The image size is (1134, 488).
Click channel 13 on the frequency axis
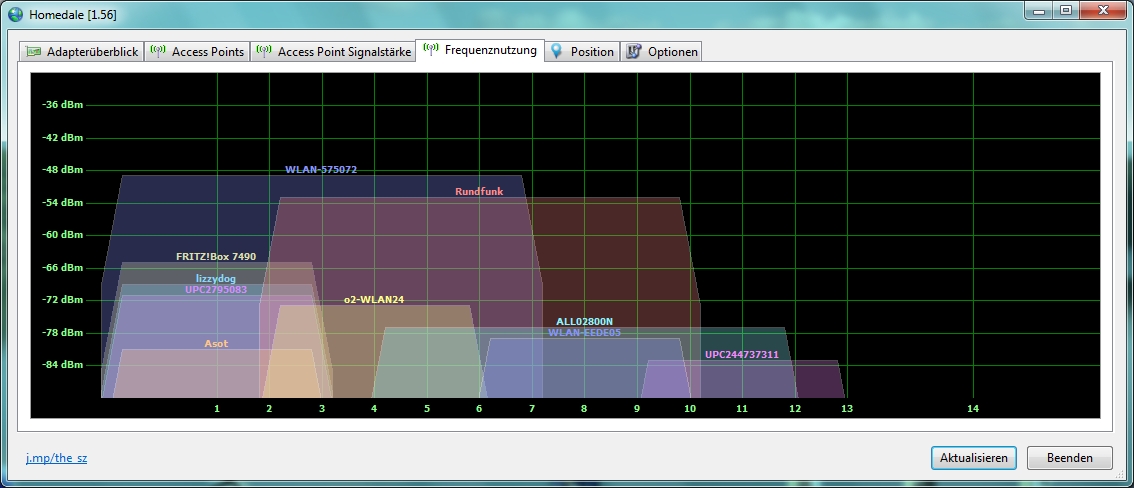pyautogui.click(x=847, y=409)
